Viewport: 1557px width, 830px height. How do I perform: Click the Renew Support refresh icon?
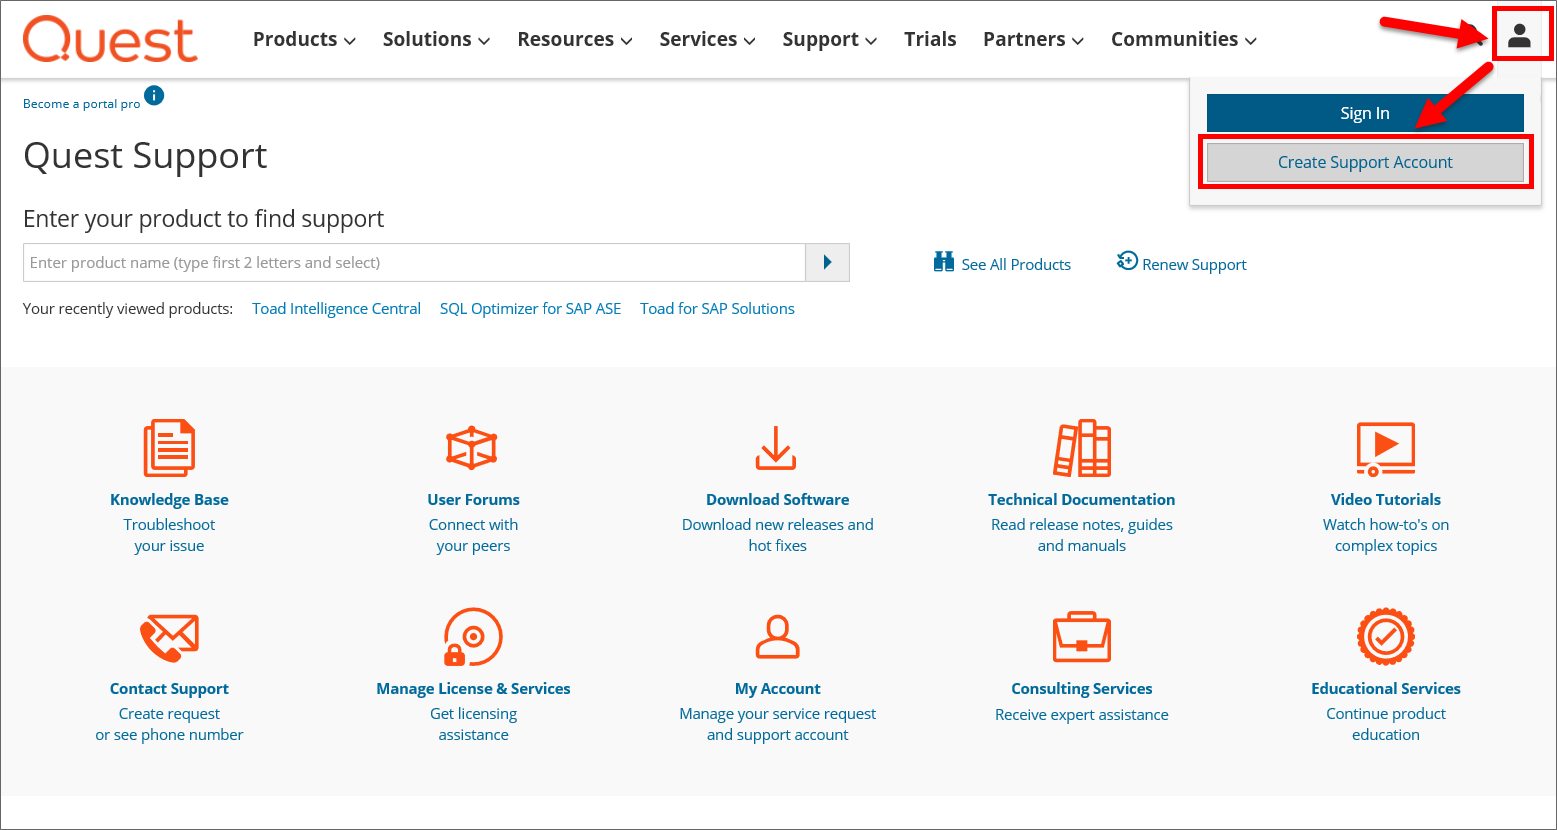tap(1127, 261)
